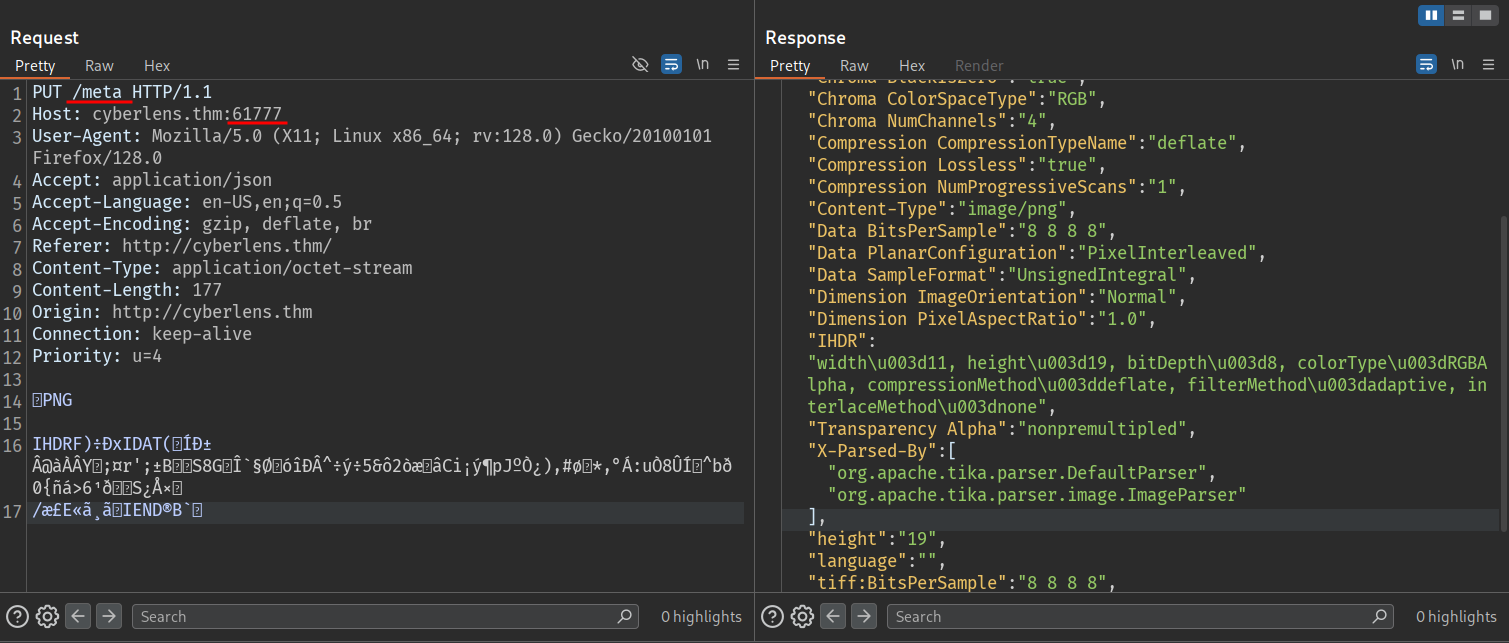Viewport: 1509px width, 643px height.
Task: Go to previous match in Response search
Action: point(833,616)
